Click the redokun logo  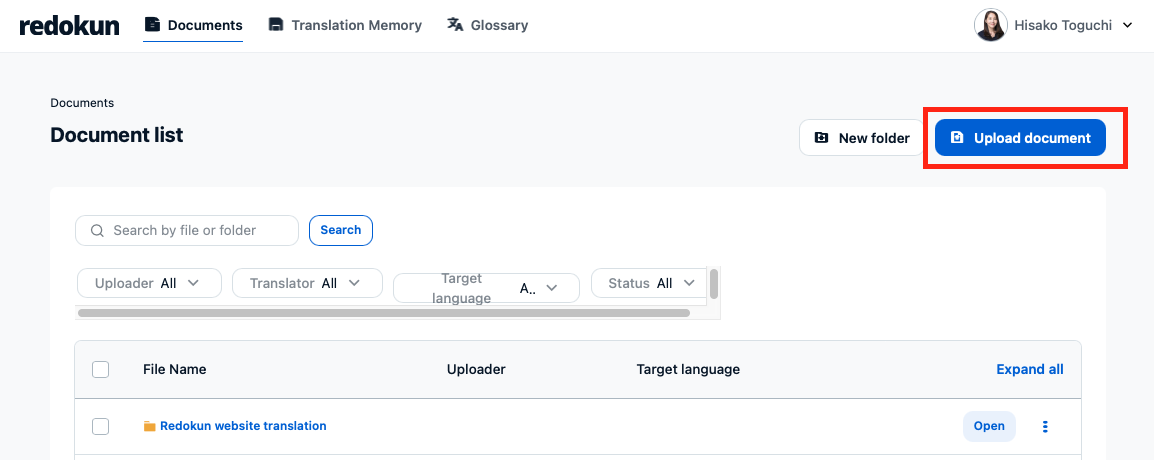(69, 26)
